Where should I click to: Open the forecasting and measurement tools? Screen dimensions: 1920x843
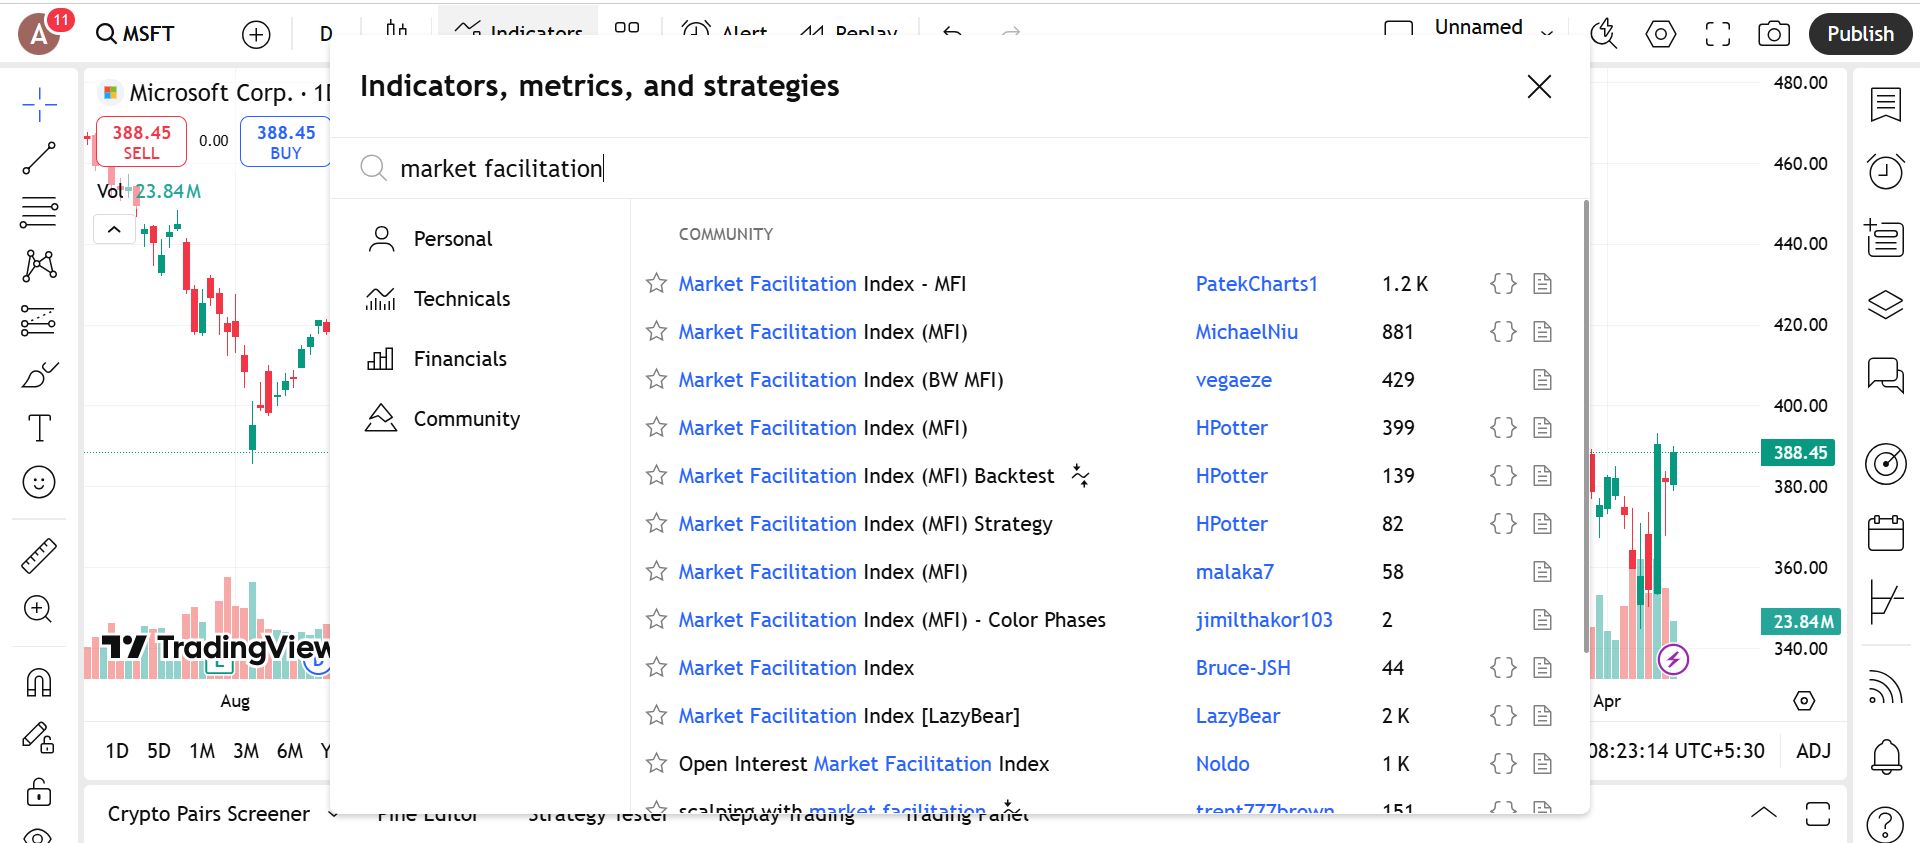pos(39,320)
